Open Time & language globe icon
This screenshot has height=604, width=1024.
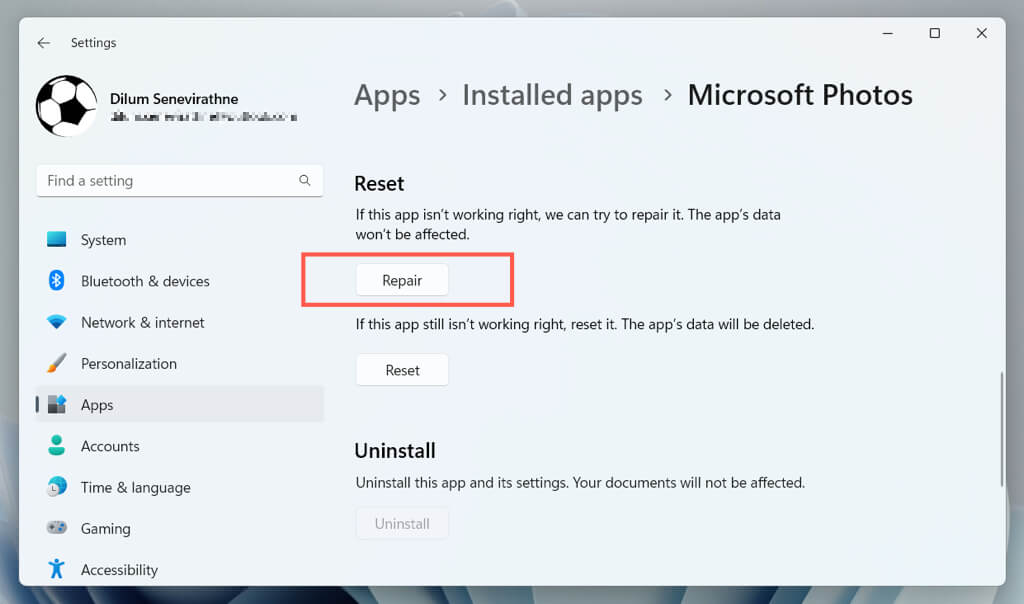coord(57,487)
